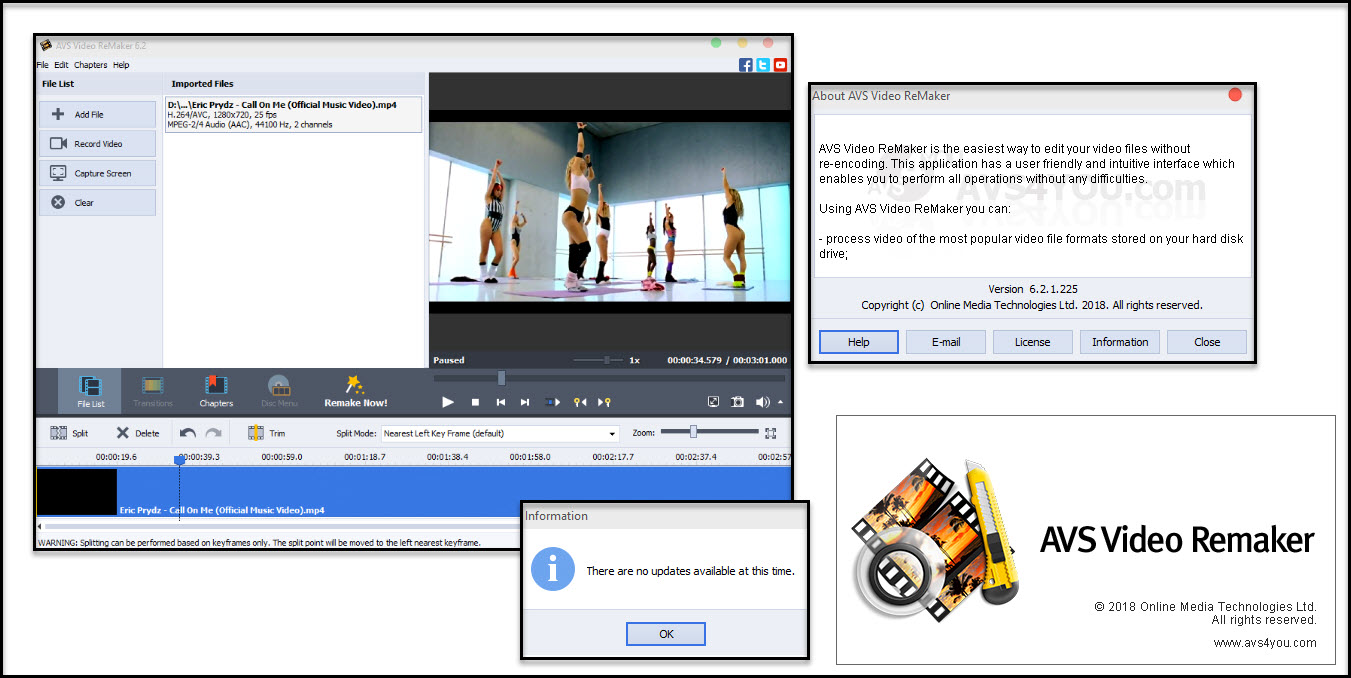Click the 00:00:34.579 current time readout
Image resolution: width=1351 pixels, height=678 pixels.
[694, 360]
